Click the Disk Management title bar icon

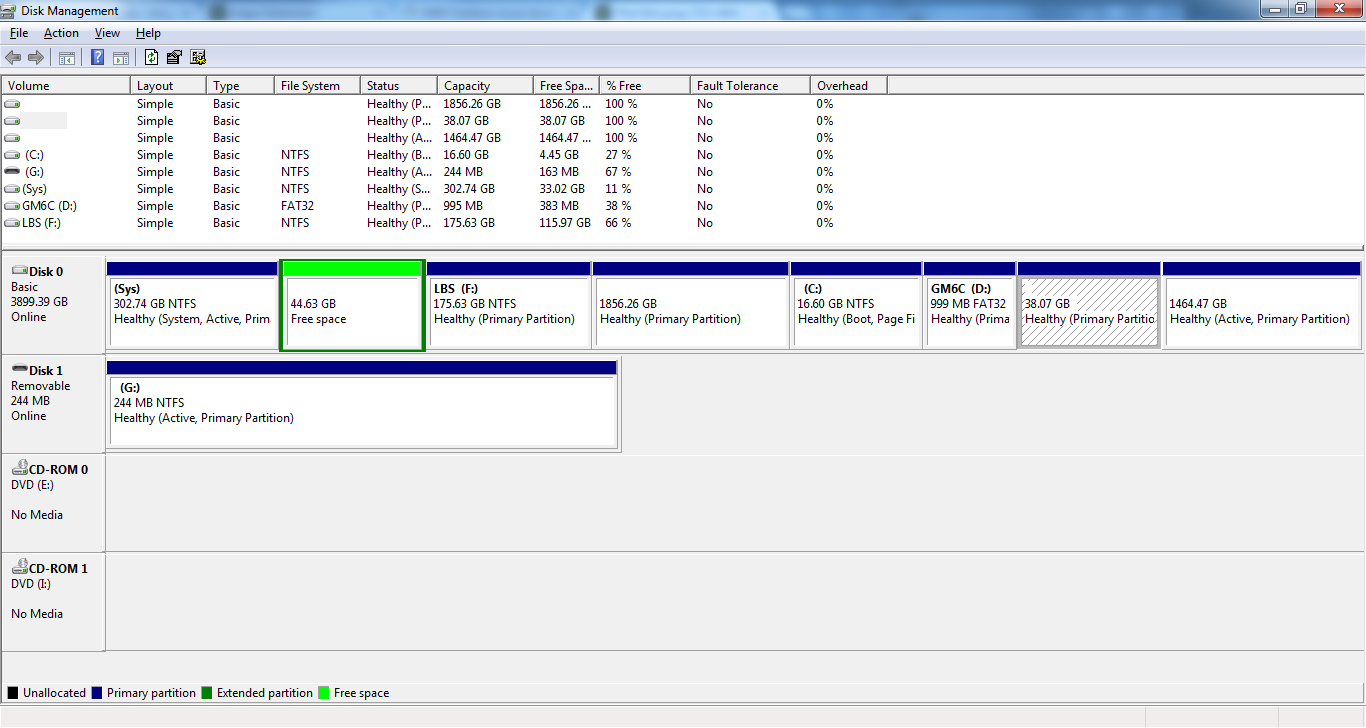tap(9, 10)
